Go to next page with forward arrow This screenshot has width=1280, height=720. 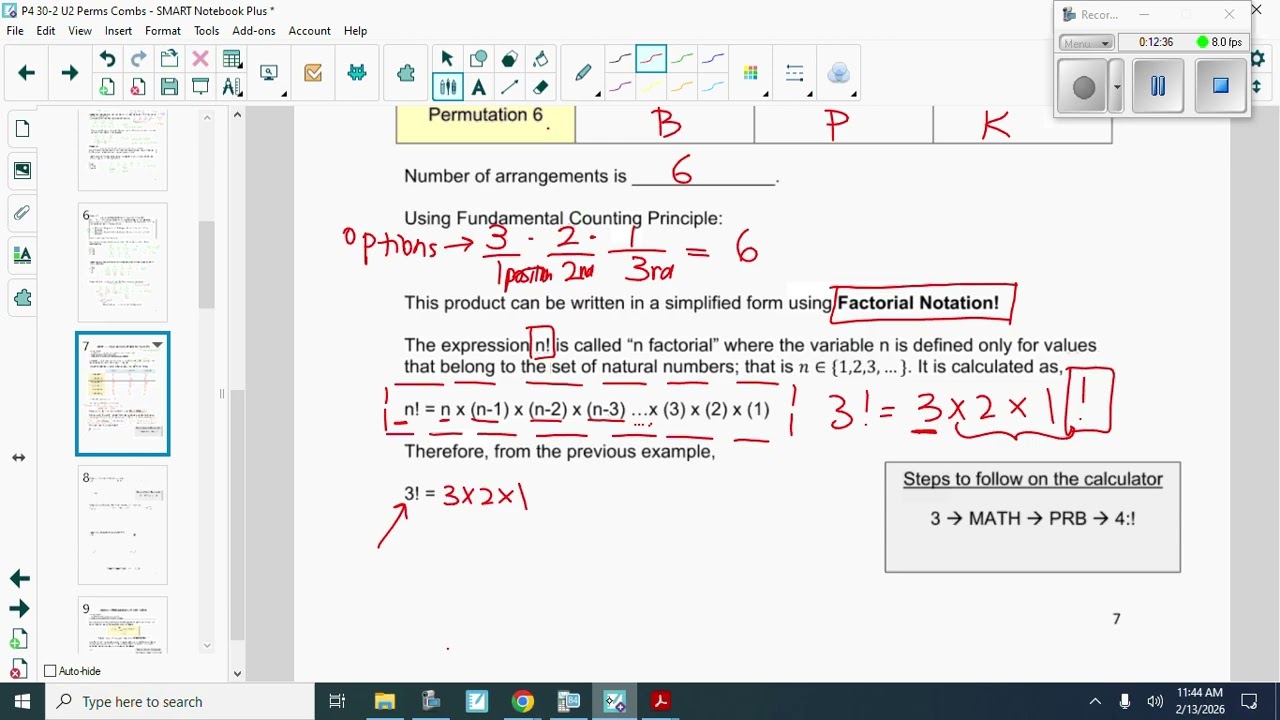[69, 73]
